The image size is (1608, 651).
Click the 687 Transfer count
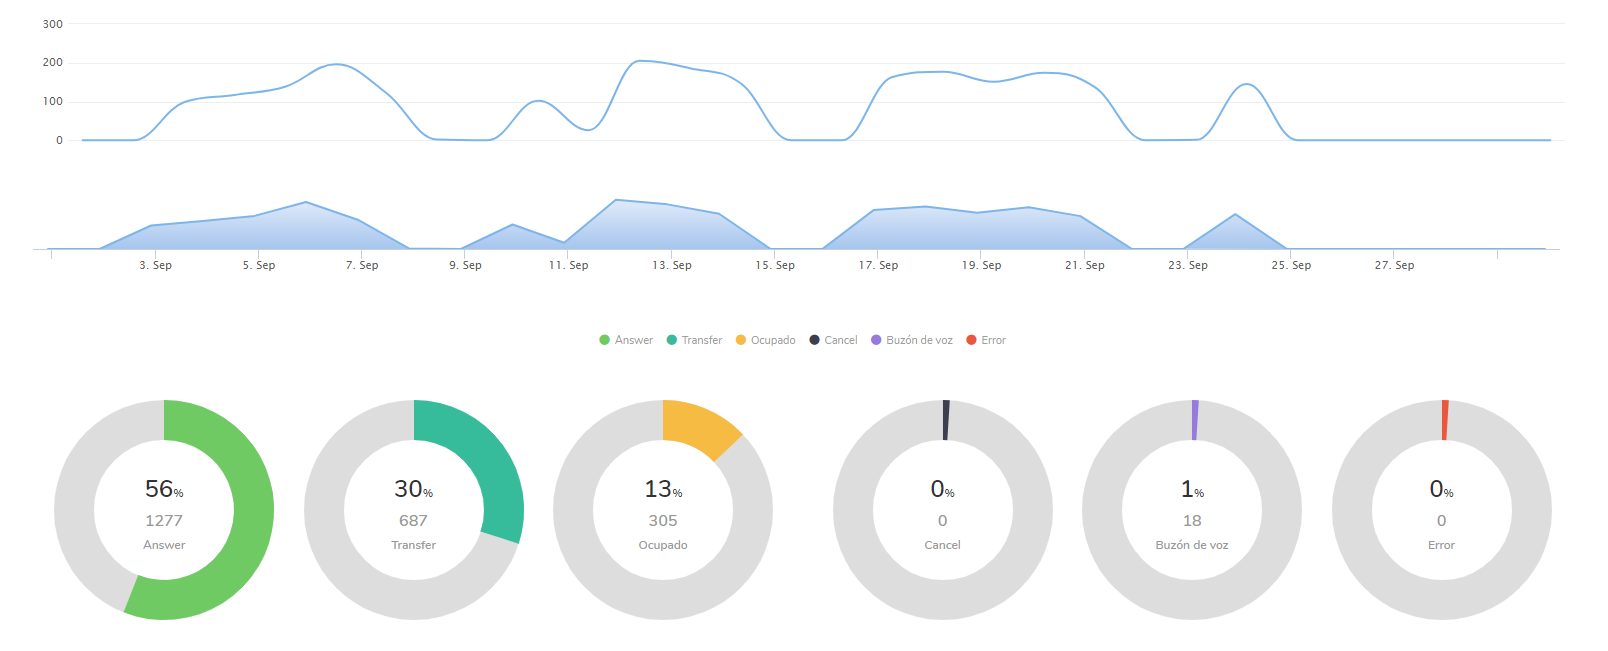[x=413, y=521]
